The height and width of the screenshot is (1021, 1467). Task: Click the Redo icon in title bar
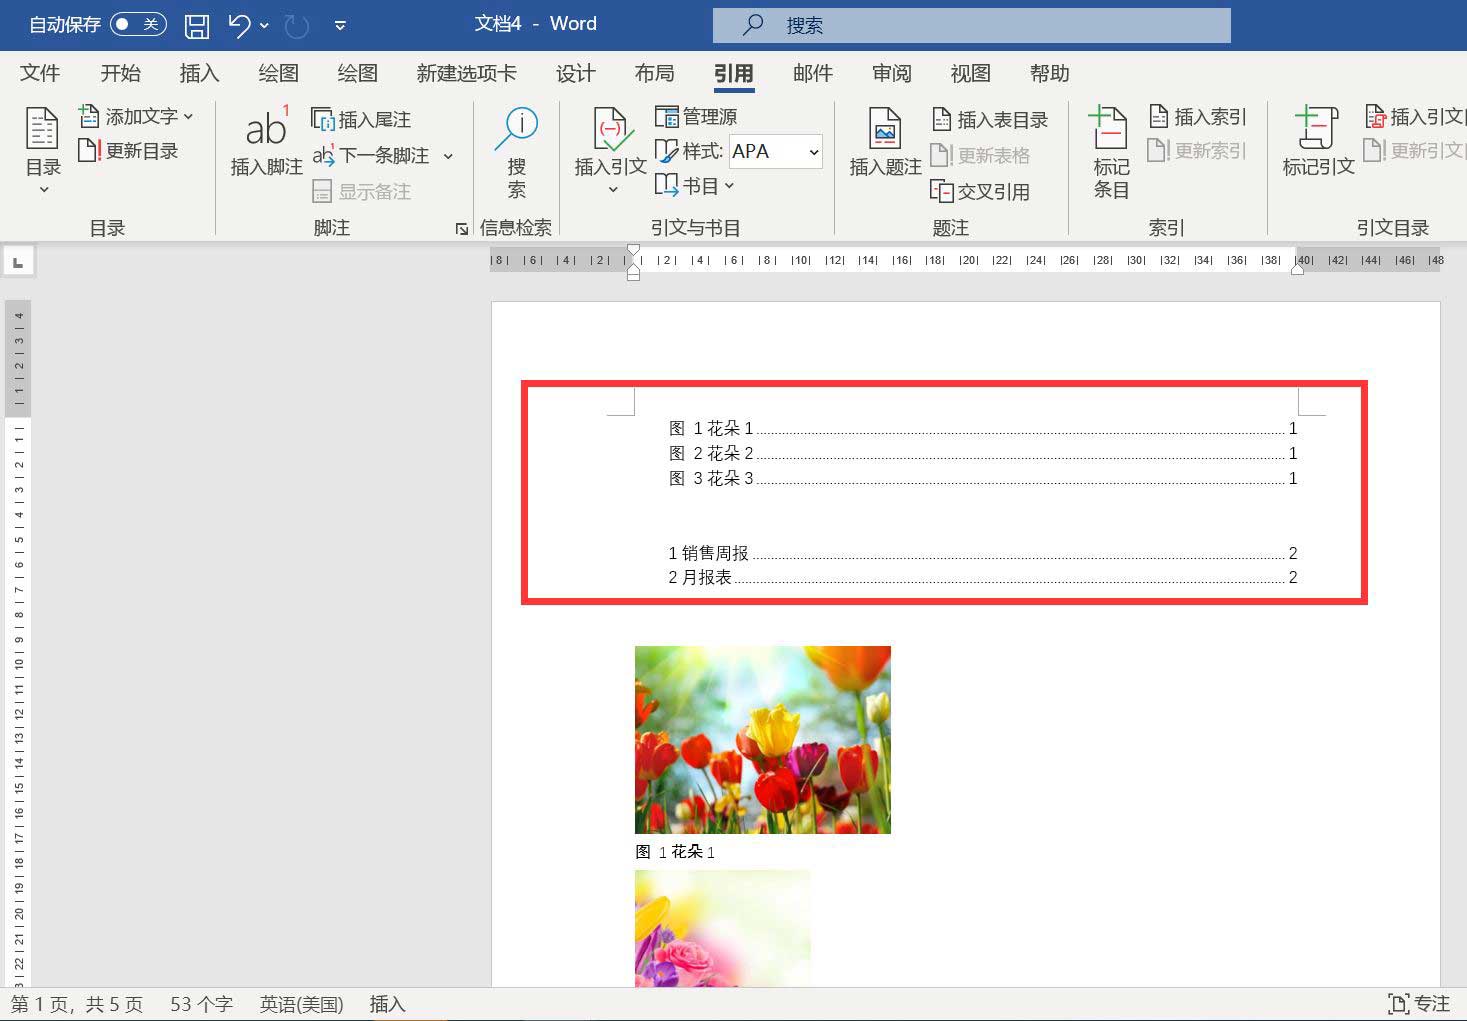click(297, 25)
